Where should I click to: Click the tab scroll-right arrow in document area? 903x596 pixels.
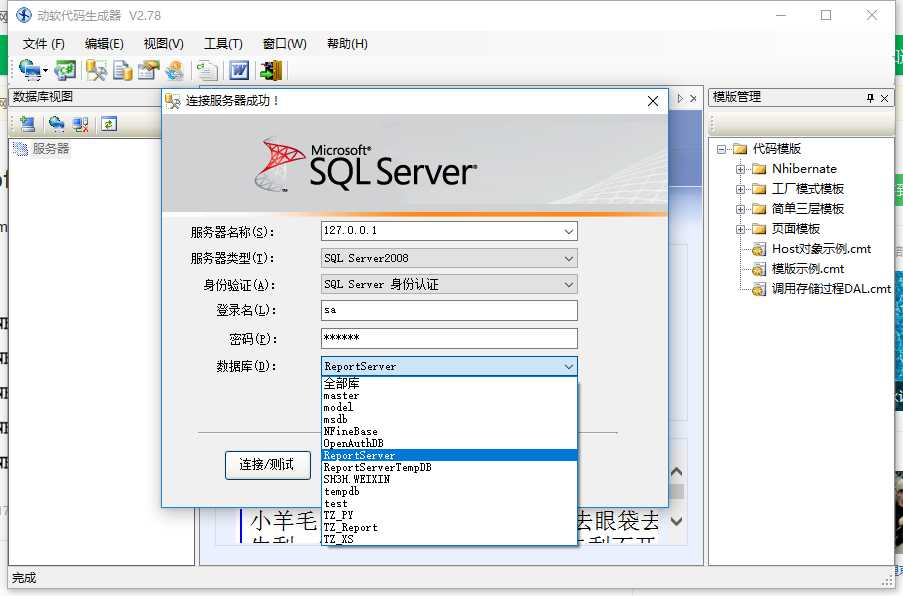point(680,98)
